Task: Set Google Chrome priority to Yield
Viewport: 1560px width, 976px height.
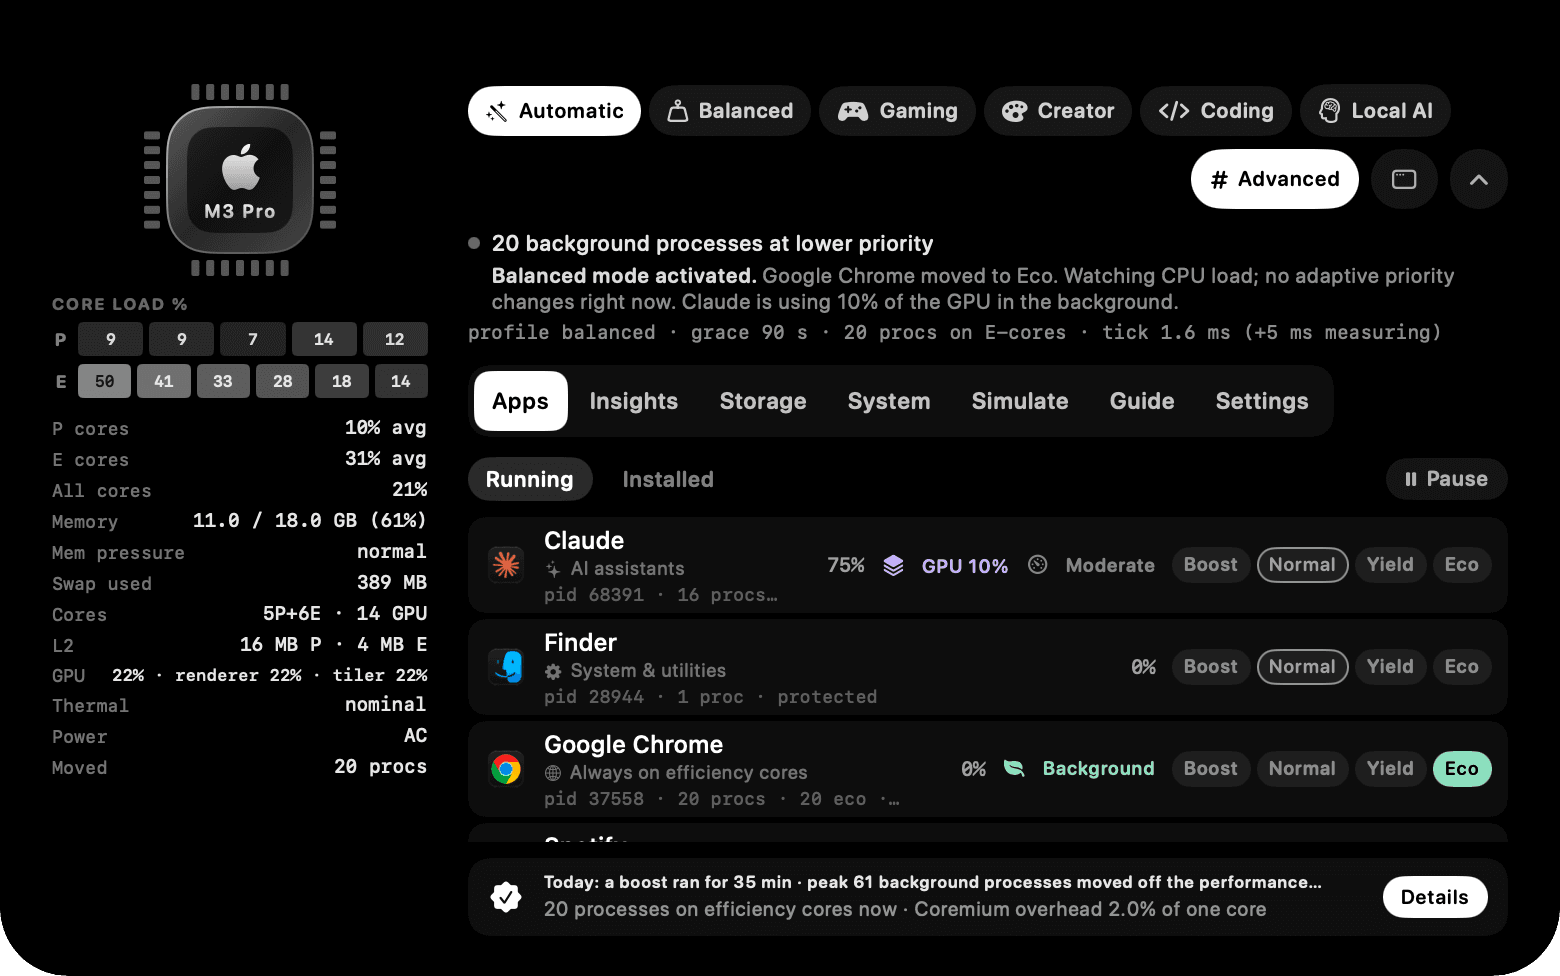Action: pos(1390,769)
